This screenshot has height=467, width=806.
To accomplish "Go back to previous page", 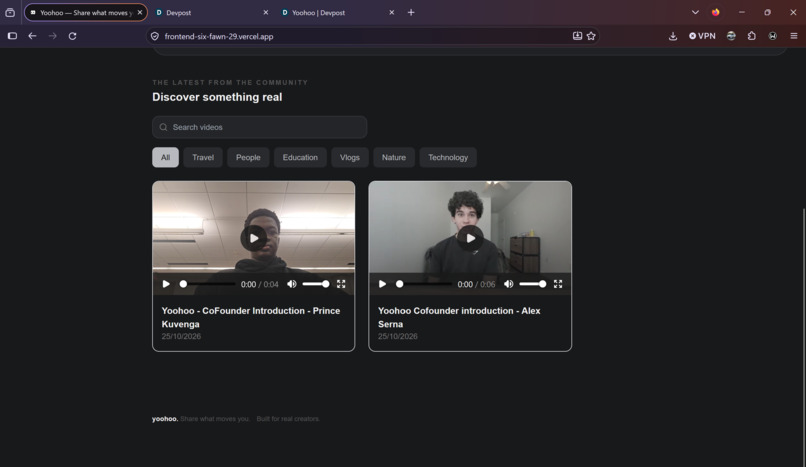I will (32, 36).
